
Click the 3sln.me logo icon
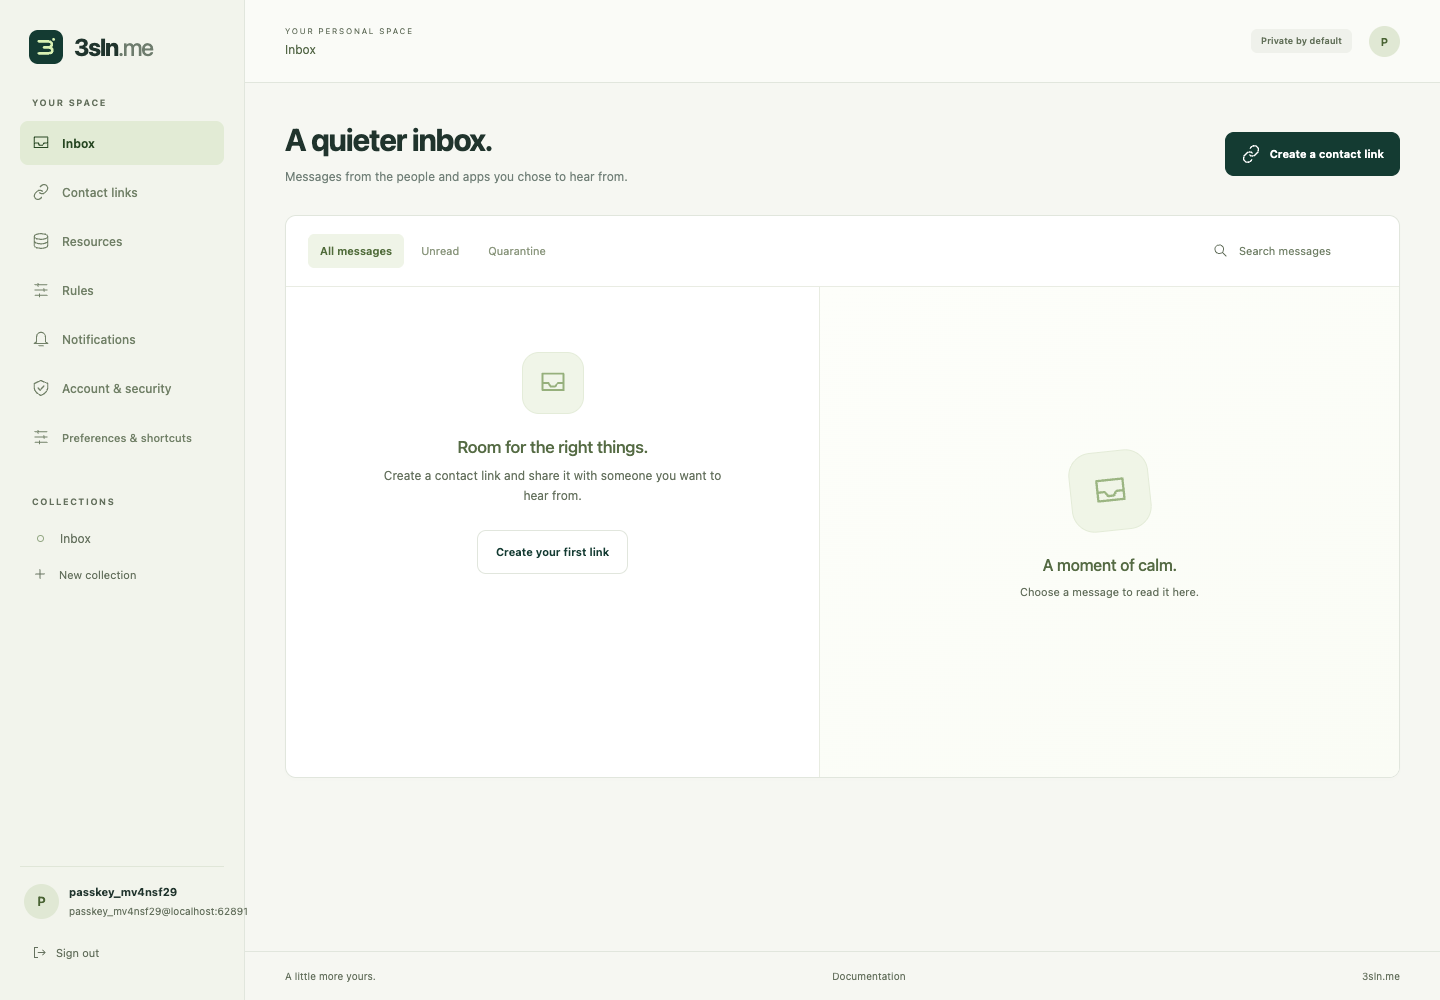coord(46,47)
